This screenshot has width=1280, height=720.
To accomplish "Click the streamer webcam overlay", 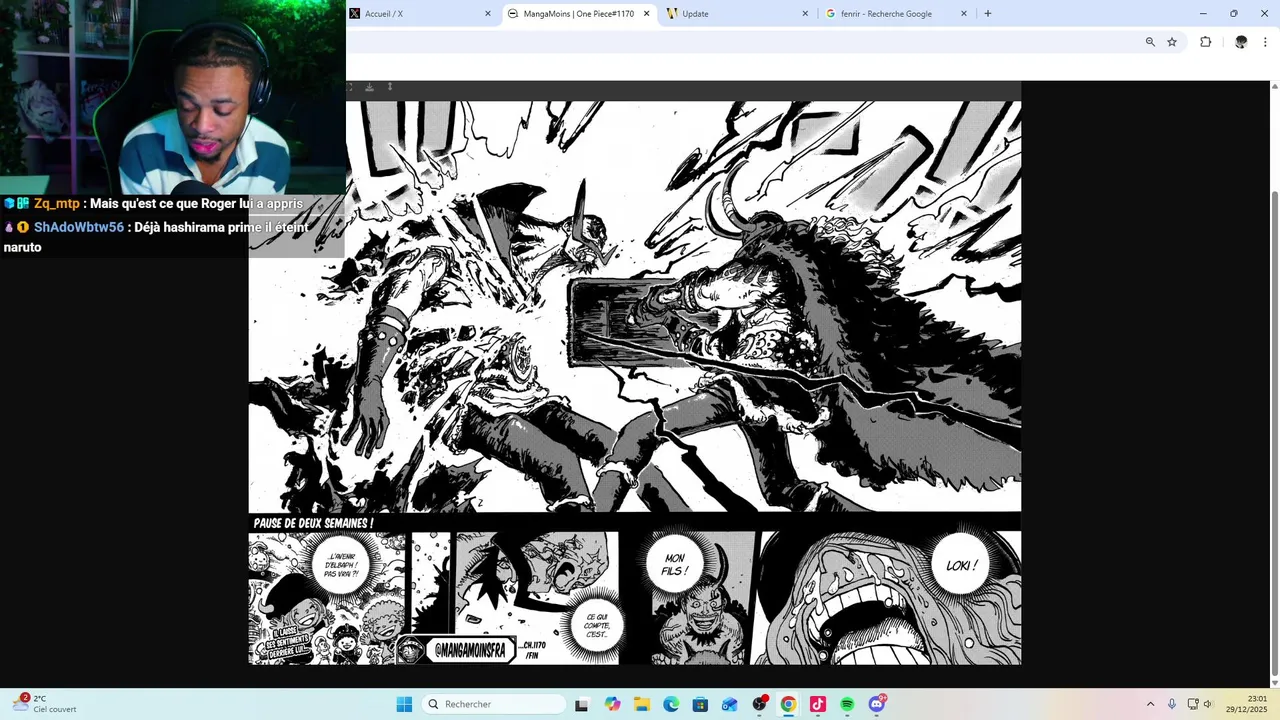I will pyautogui.click(x=173, y=97).
